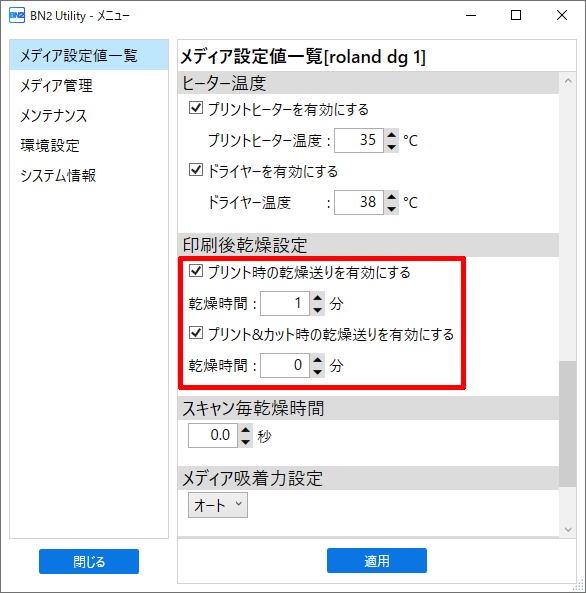Decrease dryer temperature with down arrow

pos(391,208)
